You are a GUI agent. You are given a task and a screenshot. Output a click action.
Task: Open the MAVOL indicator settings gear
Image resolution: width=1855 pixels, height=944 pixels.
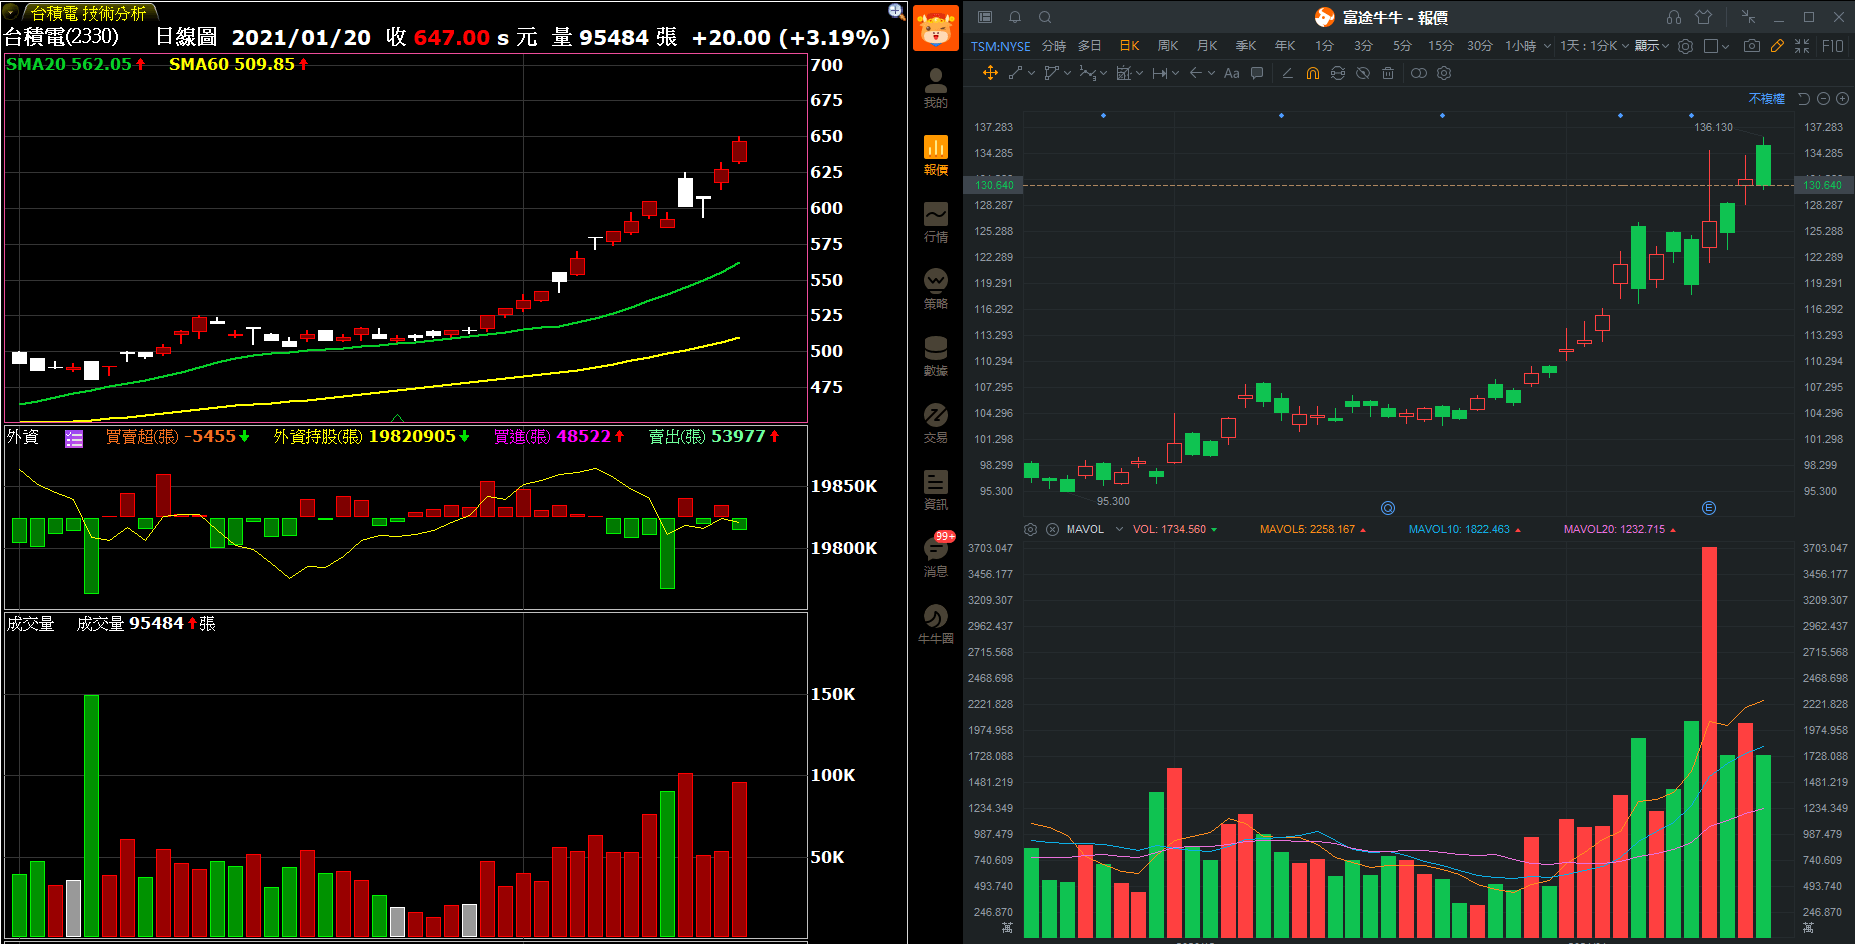pos(1031,529)
